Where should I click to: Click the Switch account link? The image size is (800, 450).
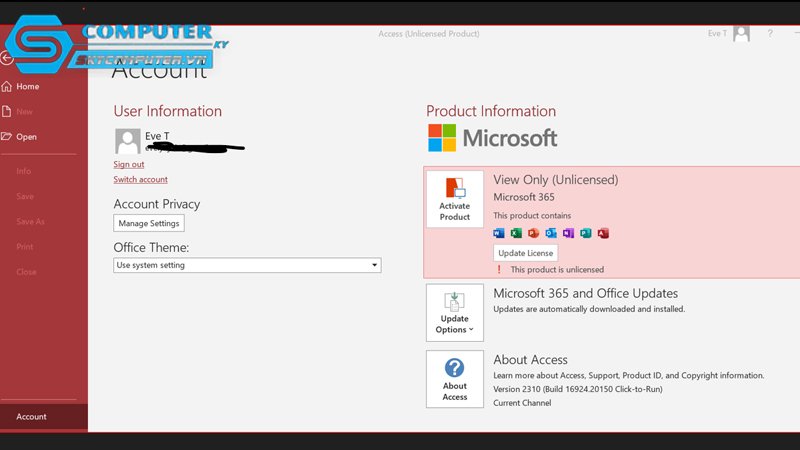[140, 180]
